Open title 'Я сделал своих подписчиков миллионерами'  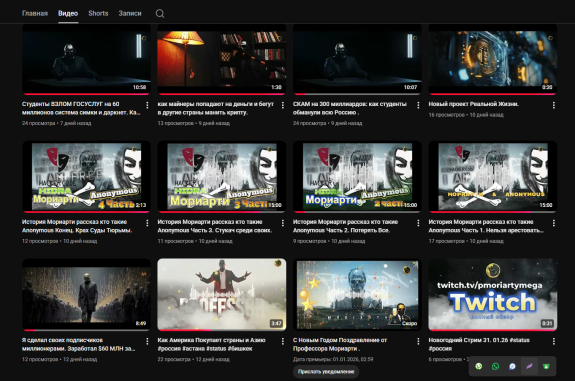(x=78, y=344)
